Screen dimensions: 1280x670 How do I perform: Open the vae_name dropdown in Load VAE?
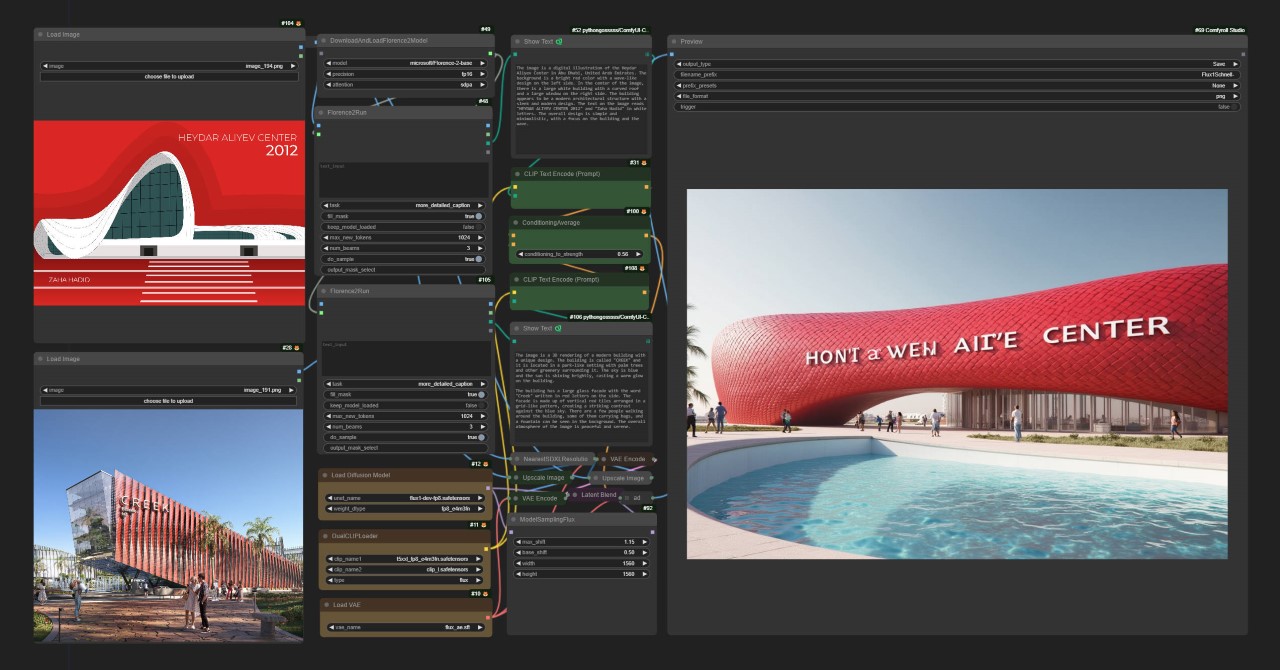pos(404,627)
